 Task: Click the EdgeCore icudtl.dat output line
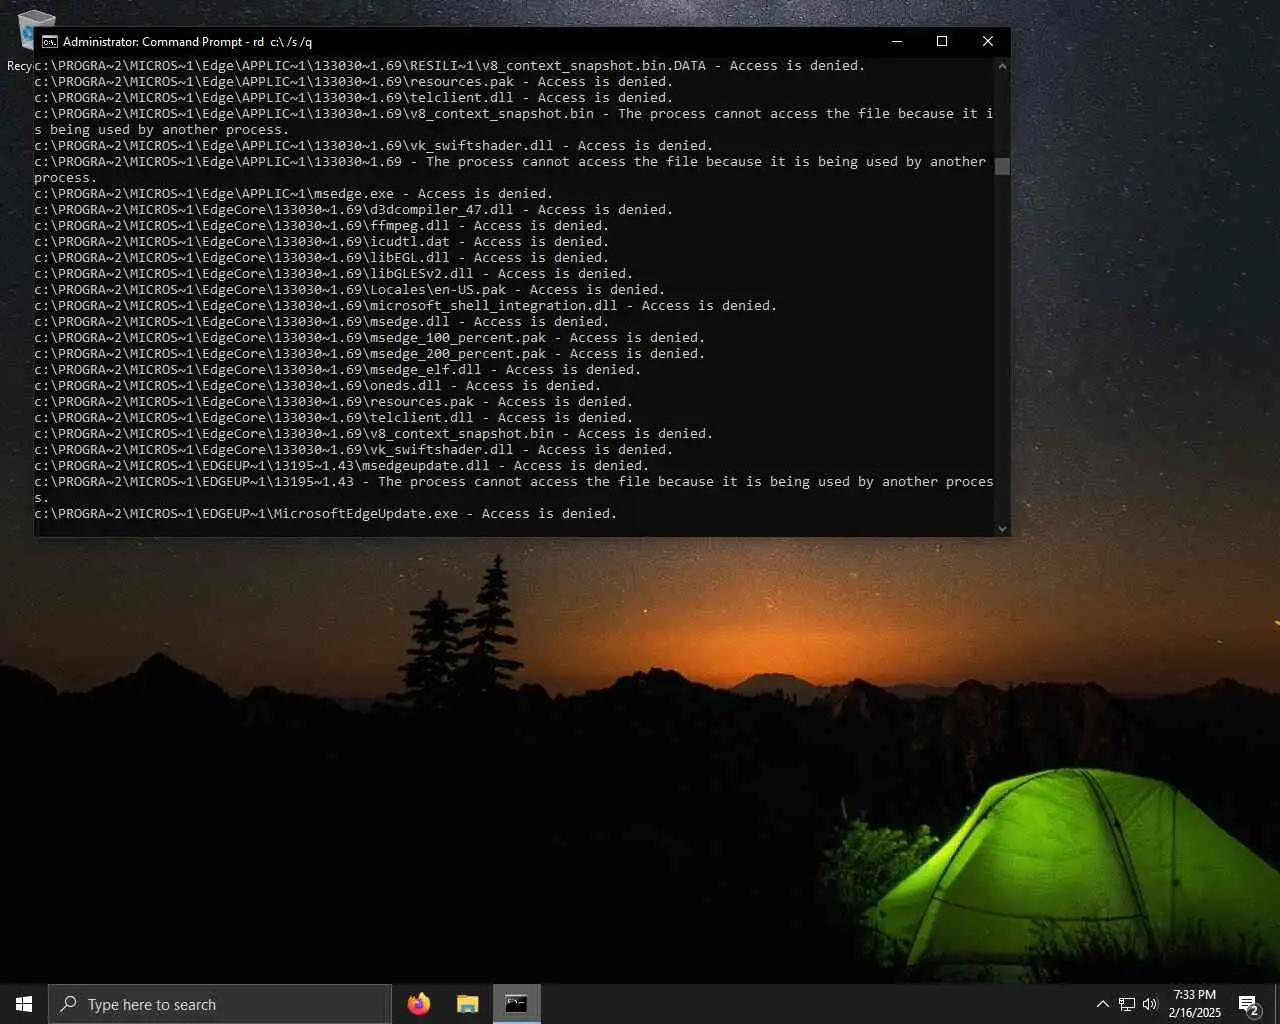(x=322, y=242)
